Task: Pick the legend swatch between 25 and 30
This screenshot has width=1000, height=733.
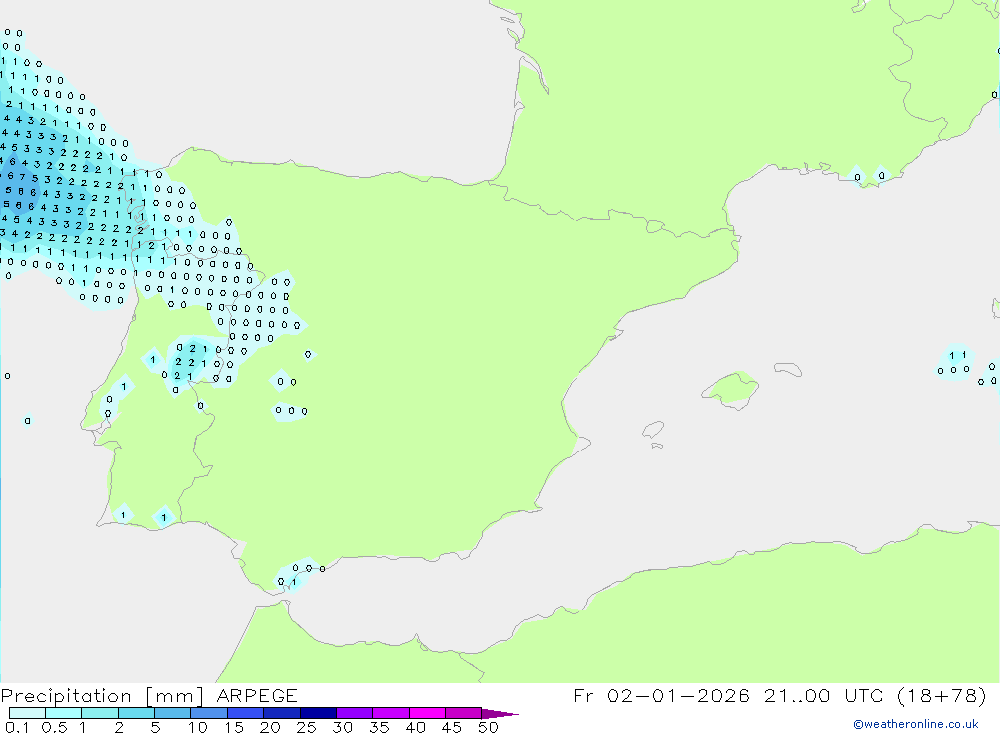Action: (318, 713)
